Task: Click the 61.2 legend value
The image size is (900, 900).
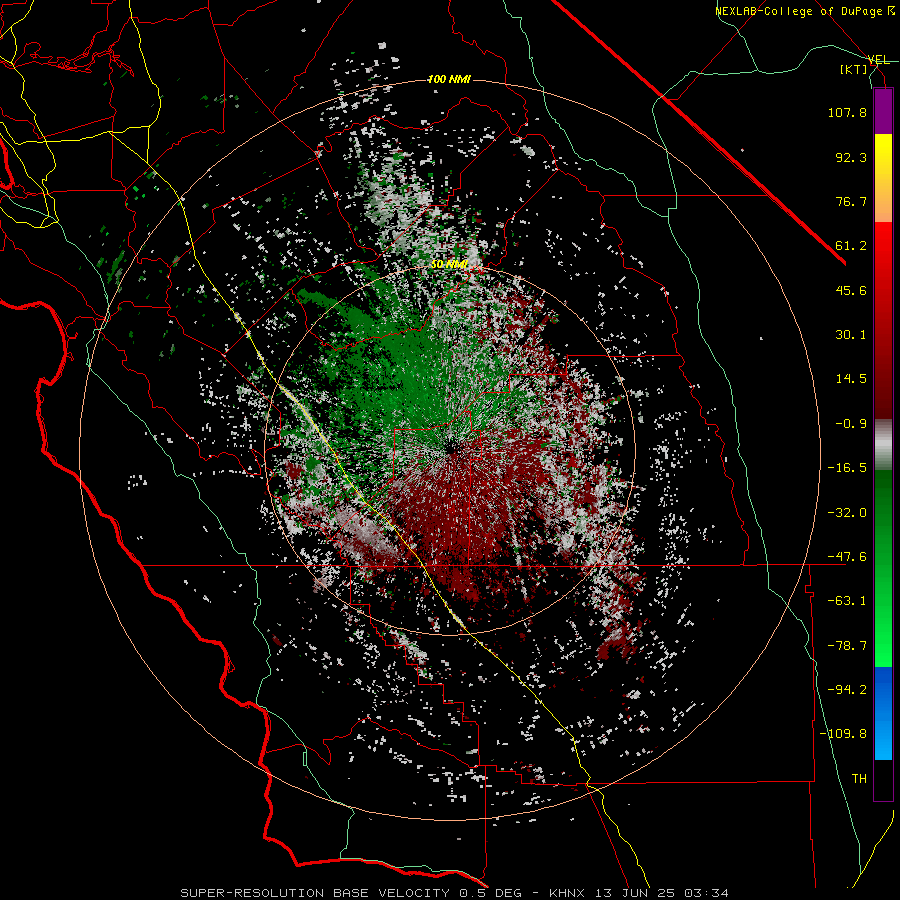Action: (851, 246)
